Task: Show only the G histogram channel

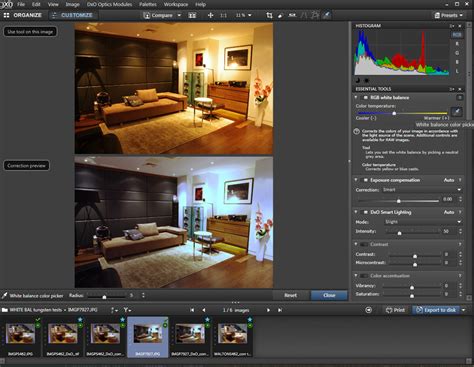Action: 457,53
